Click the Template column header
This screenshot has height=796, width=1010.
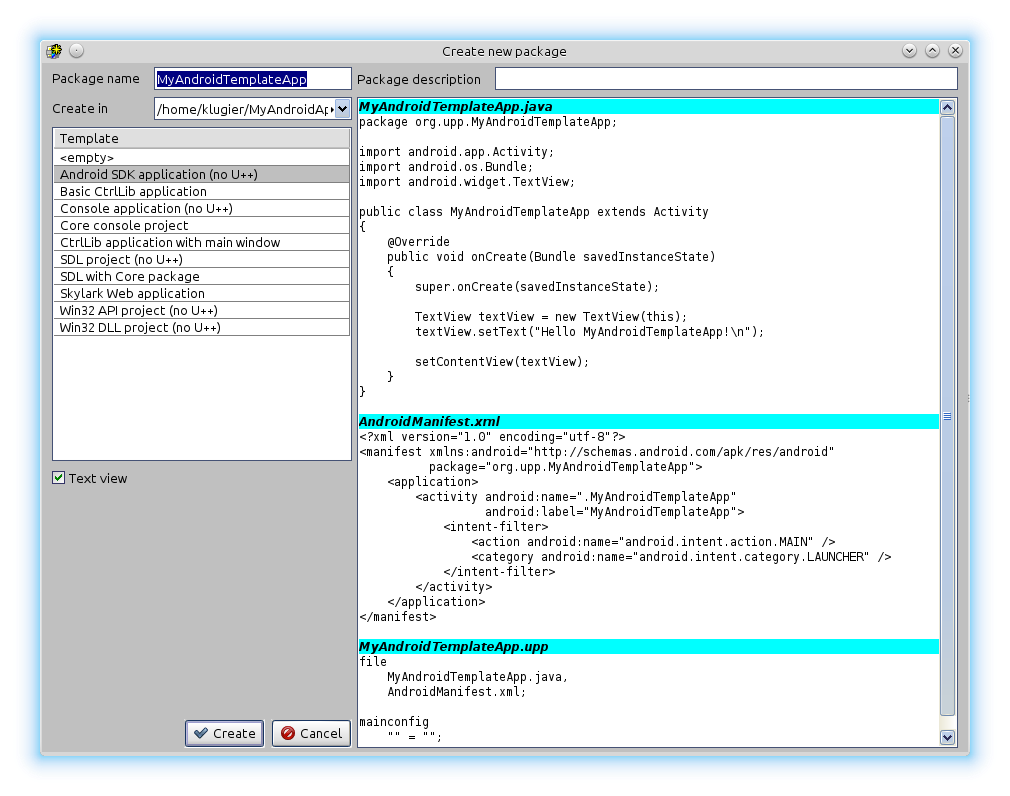[x=202, y=139]
